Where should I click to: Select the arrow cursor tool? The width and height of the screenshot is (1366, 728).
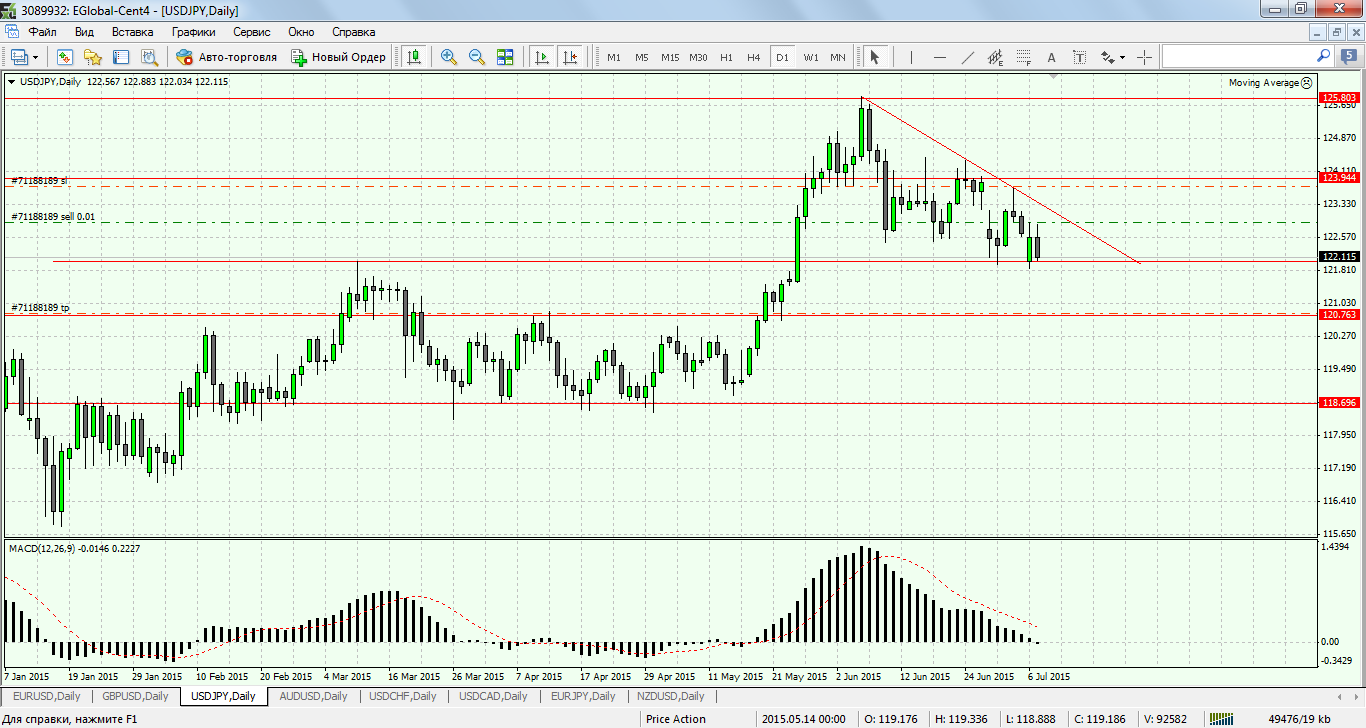875,57
